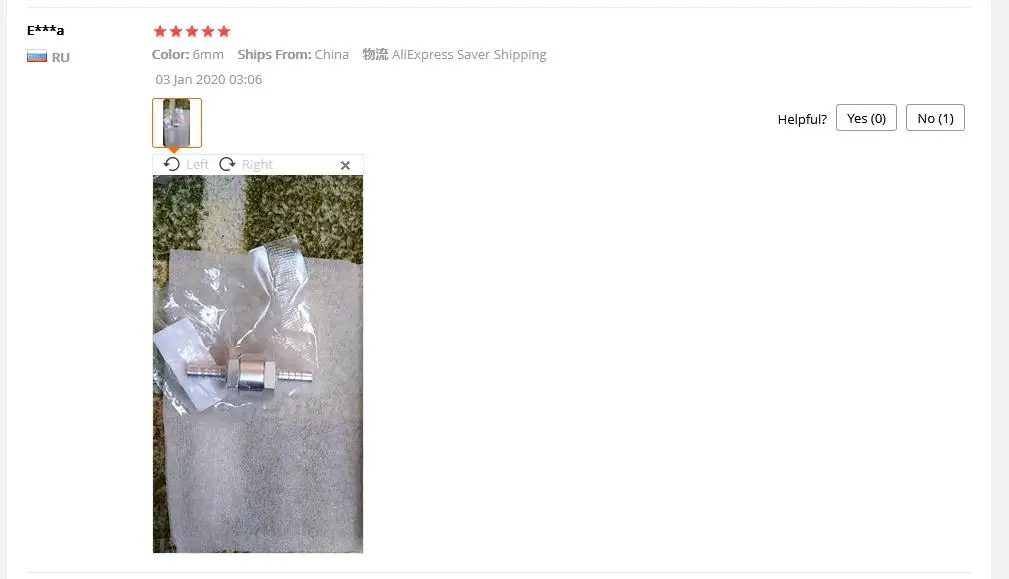Click reviewer name E***a
This screenshot has width=1009, height=579.
coord(46,30)
